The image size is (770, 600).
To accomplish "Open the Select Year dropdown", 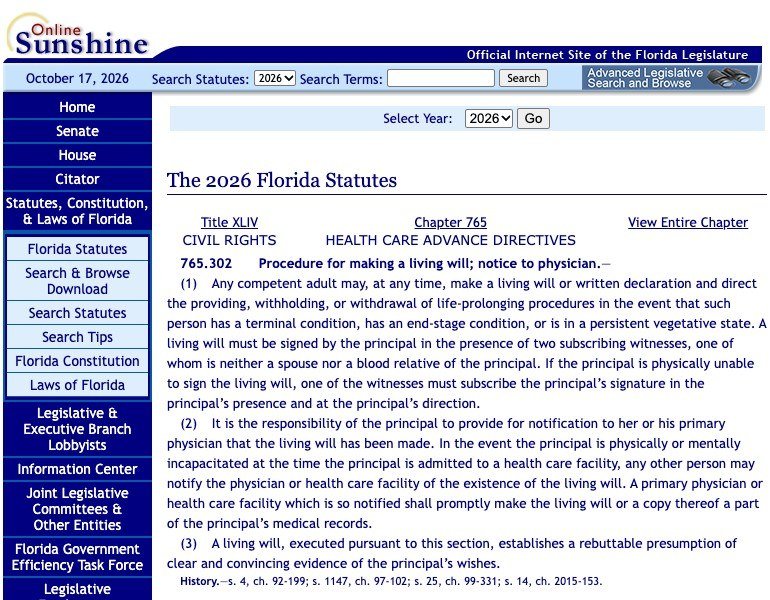I will (489, 118).
